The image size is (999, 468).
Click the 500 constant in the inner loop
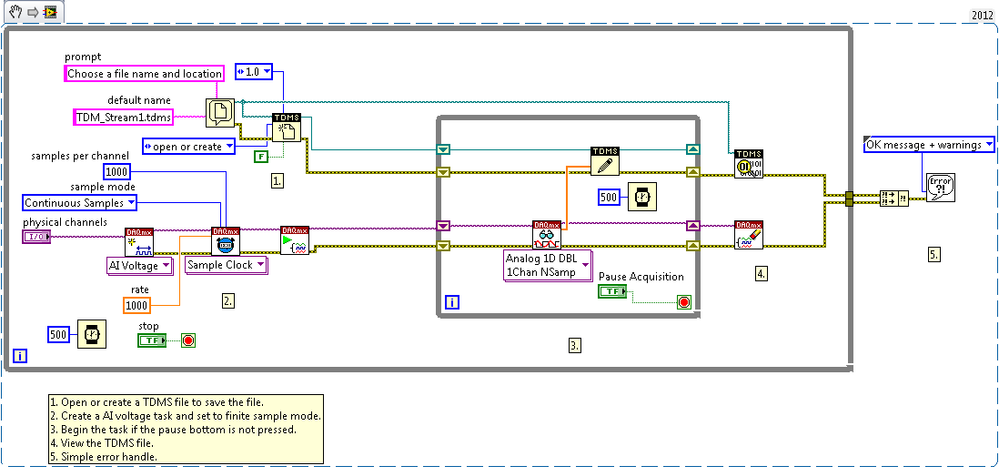click(610, 197)
